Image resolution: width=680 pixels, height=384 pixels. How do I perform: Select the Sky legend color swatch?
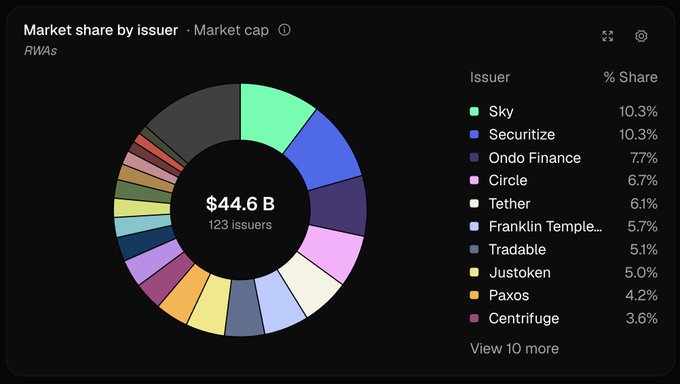tap(474, 112)
